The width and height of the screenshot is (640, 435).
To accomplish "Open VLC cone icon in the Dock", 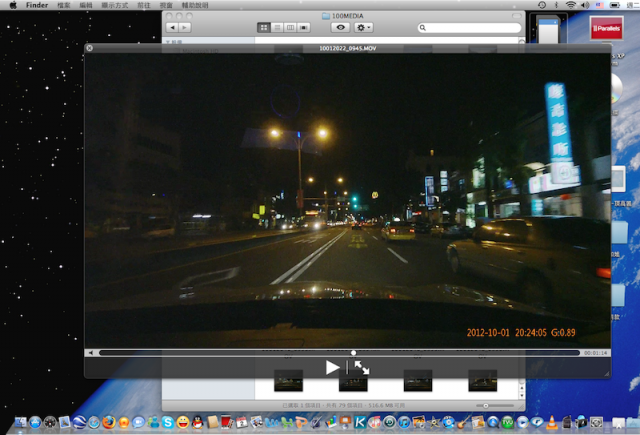I will tap(552, 422).
